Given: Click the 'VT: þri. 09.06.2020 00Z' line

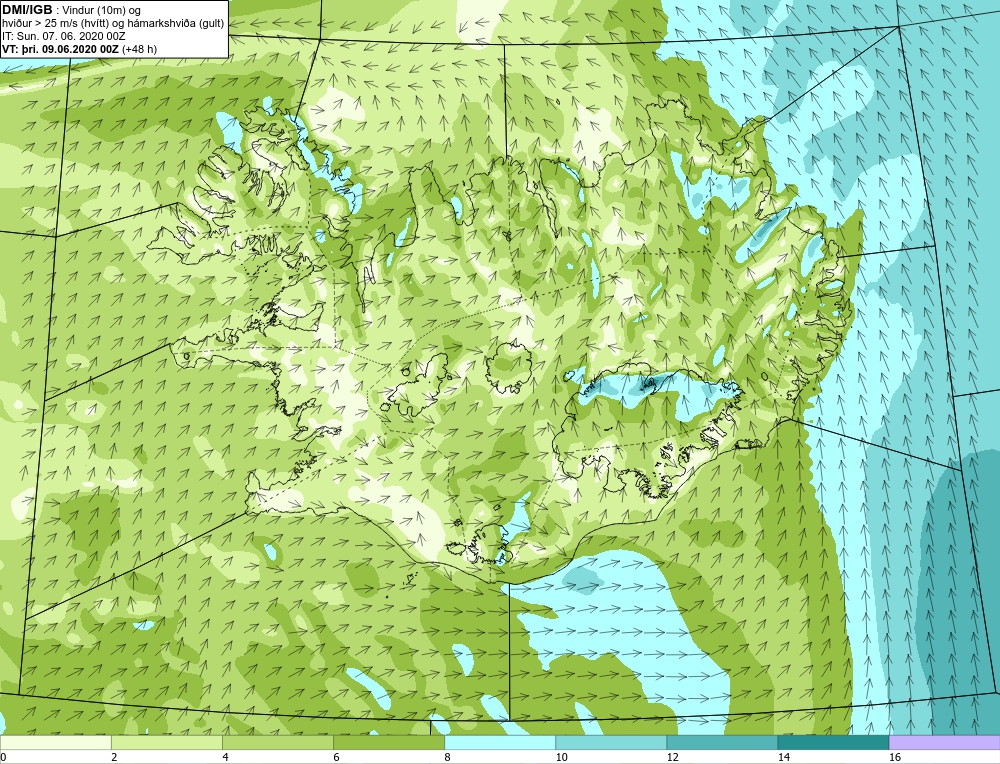Looking at the screenshot, I should [79, 48].
